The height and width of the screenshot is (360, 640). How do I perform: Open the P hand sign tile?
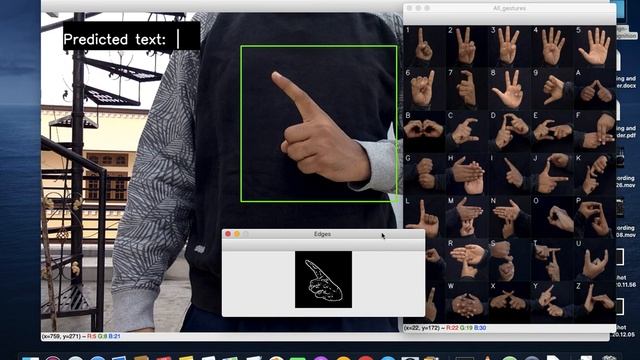click(x=594, y=217)
